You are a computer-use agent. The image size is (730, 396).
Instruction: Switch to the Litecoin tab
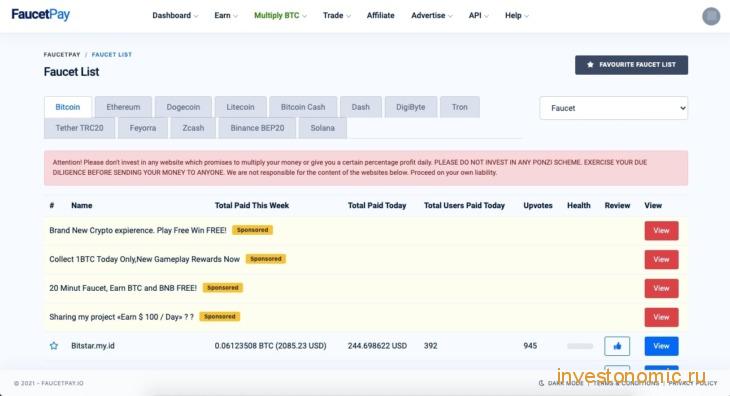point(241,107)
